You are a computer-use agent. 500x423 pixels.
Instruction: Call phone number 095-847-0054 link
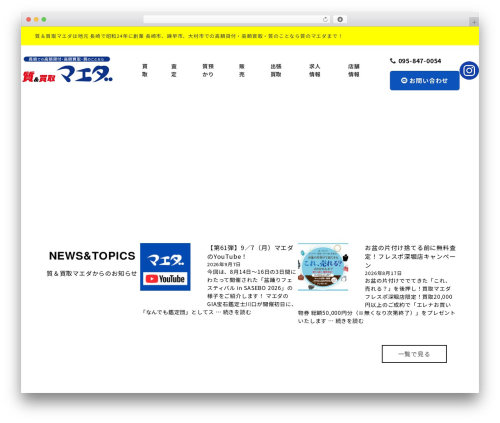420,61
